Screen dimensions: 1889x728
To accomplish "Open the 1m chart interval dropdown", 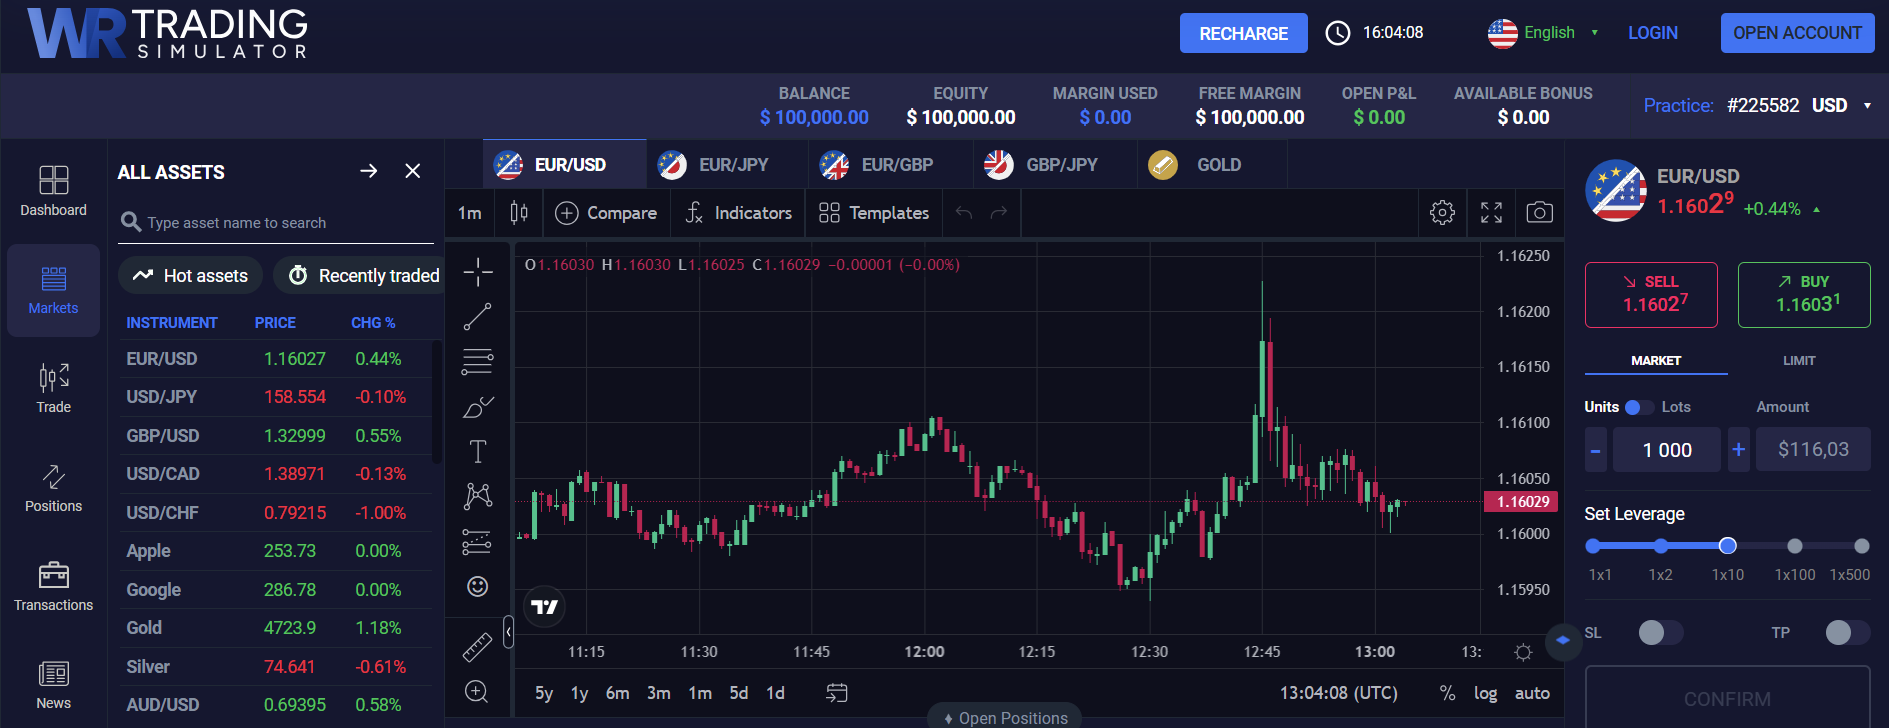I will pos(469,213).
